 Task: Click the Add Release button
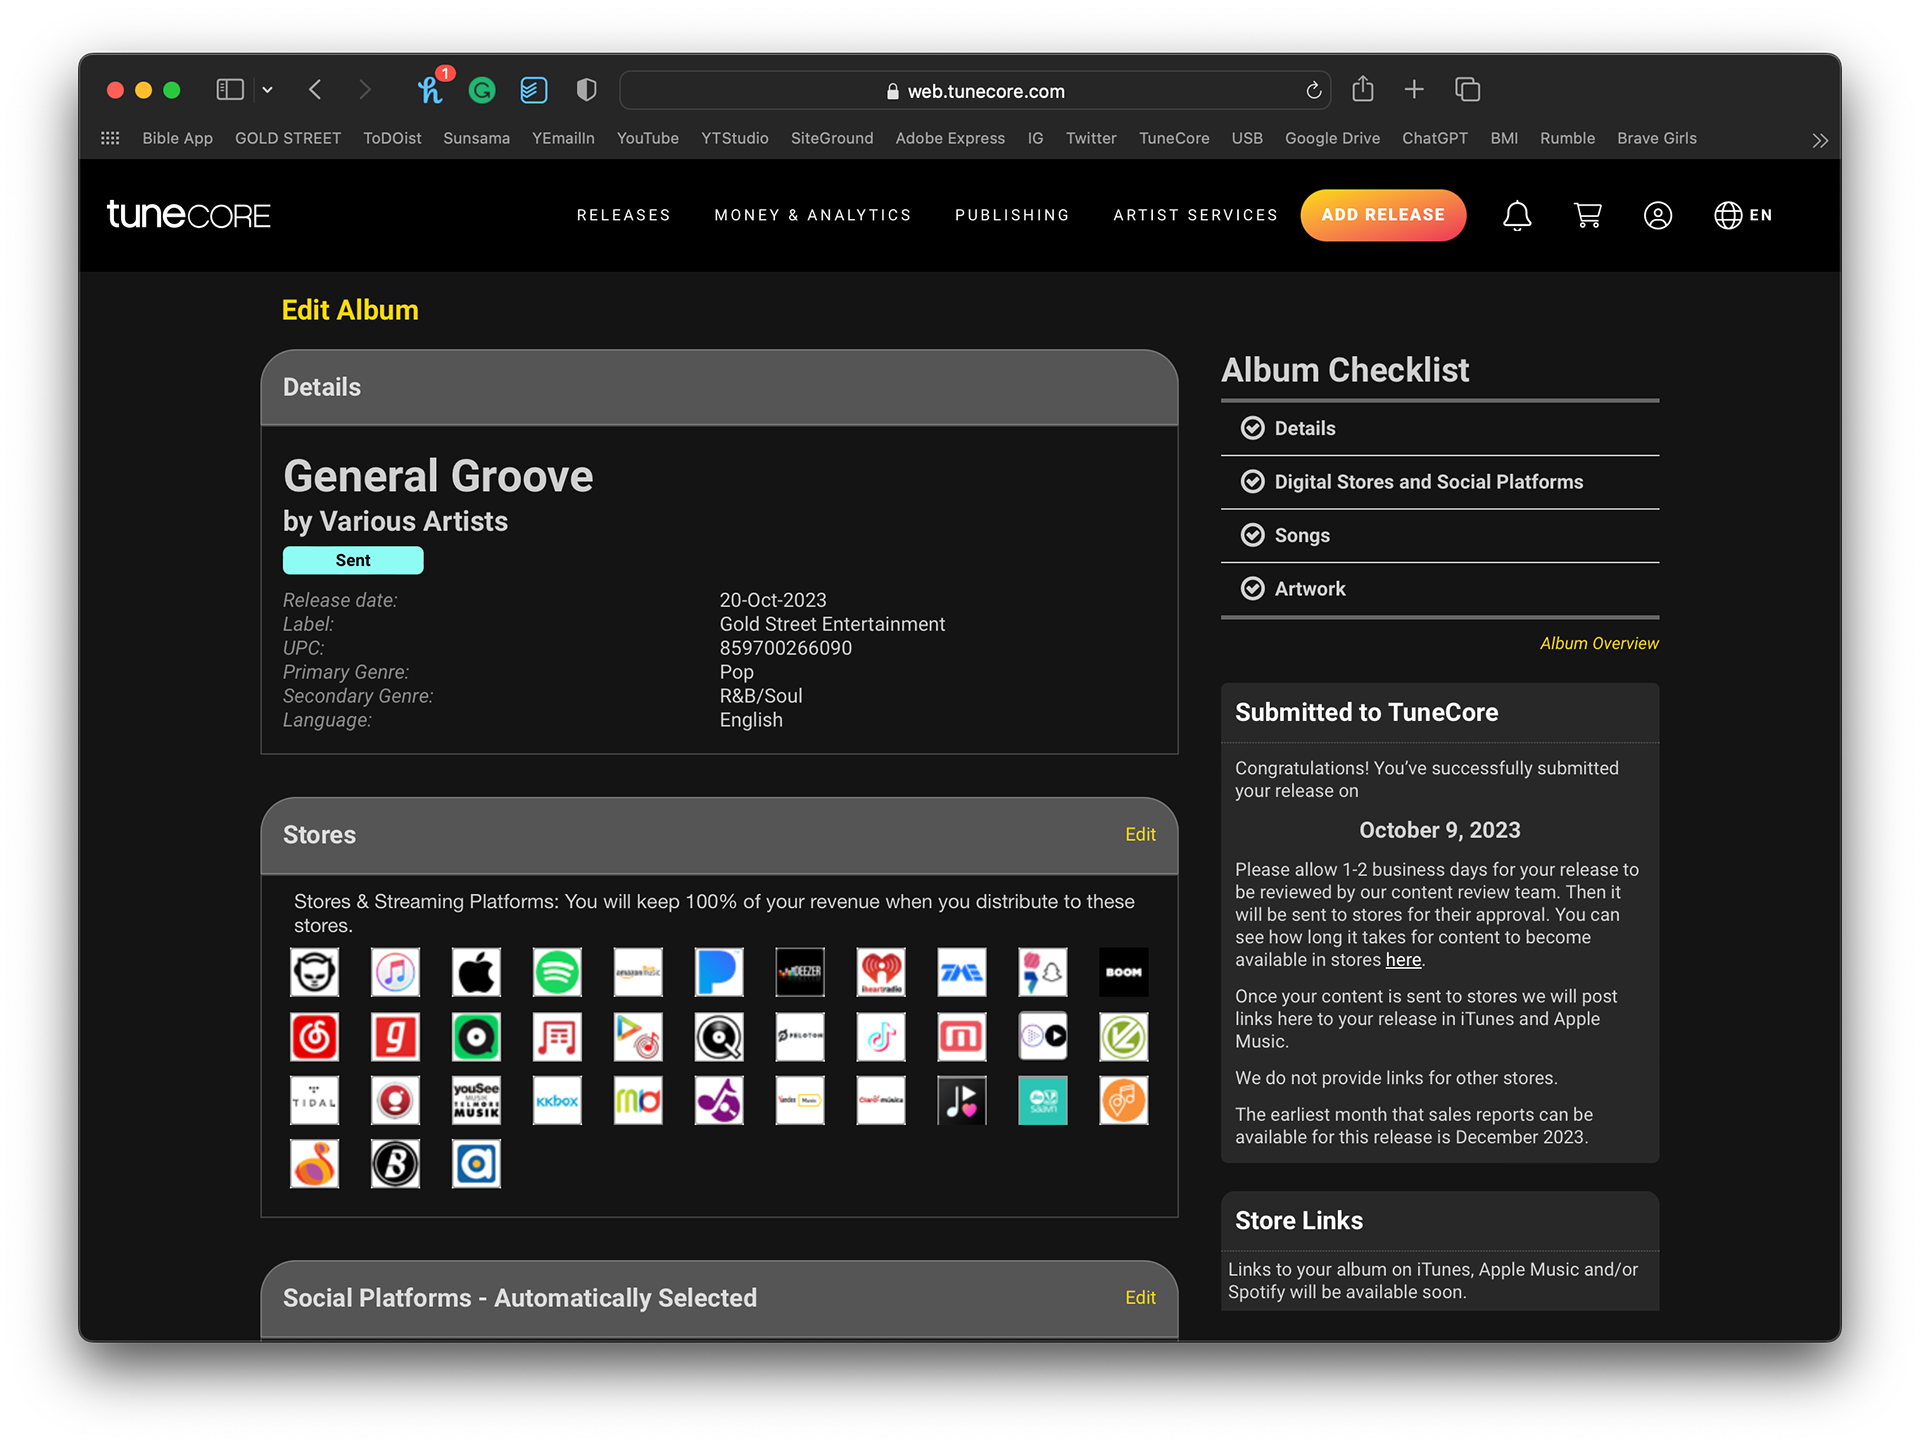[1383, 215]
